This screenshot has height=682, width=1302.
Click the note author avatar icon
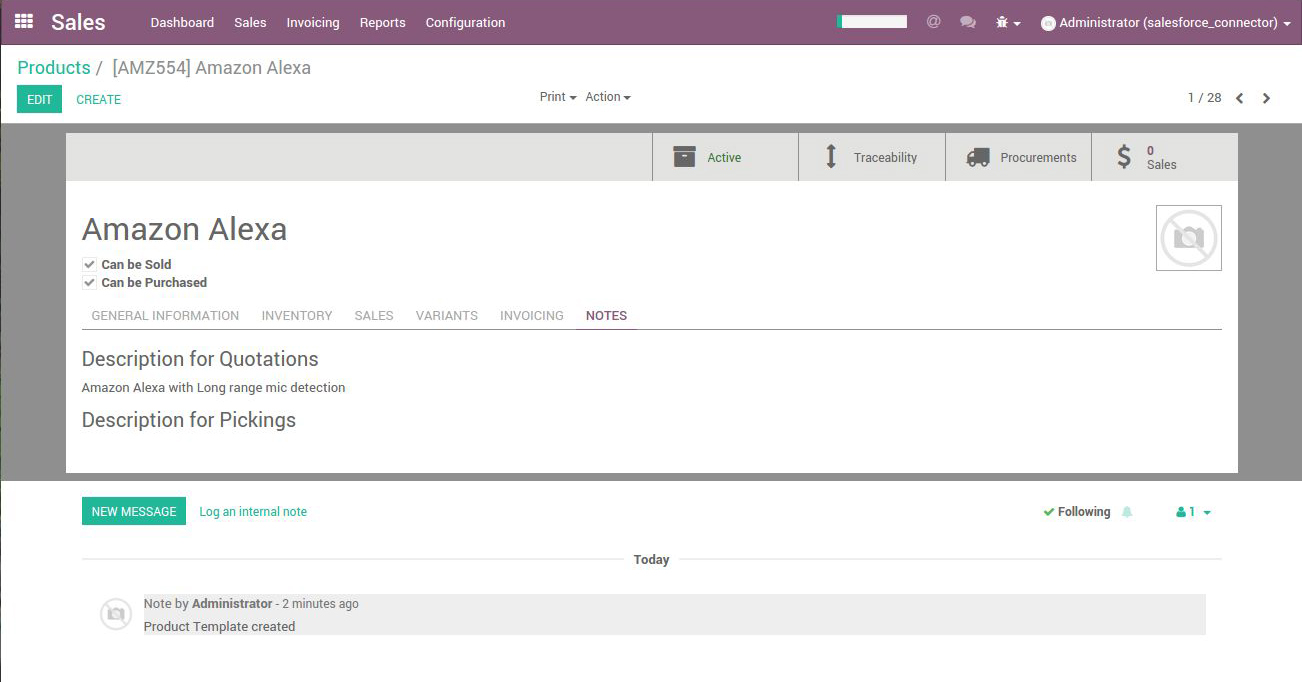pyautogui.click(x=116, y=614)
